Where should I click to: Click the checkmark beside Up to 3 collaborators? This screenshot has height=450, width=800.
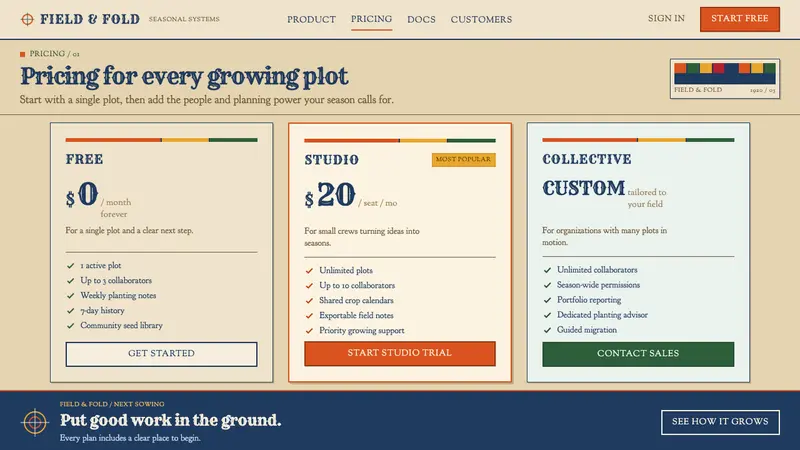tap(70, 281)
